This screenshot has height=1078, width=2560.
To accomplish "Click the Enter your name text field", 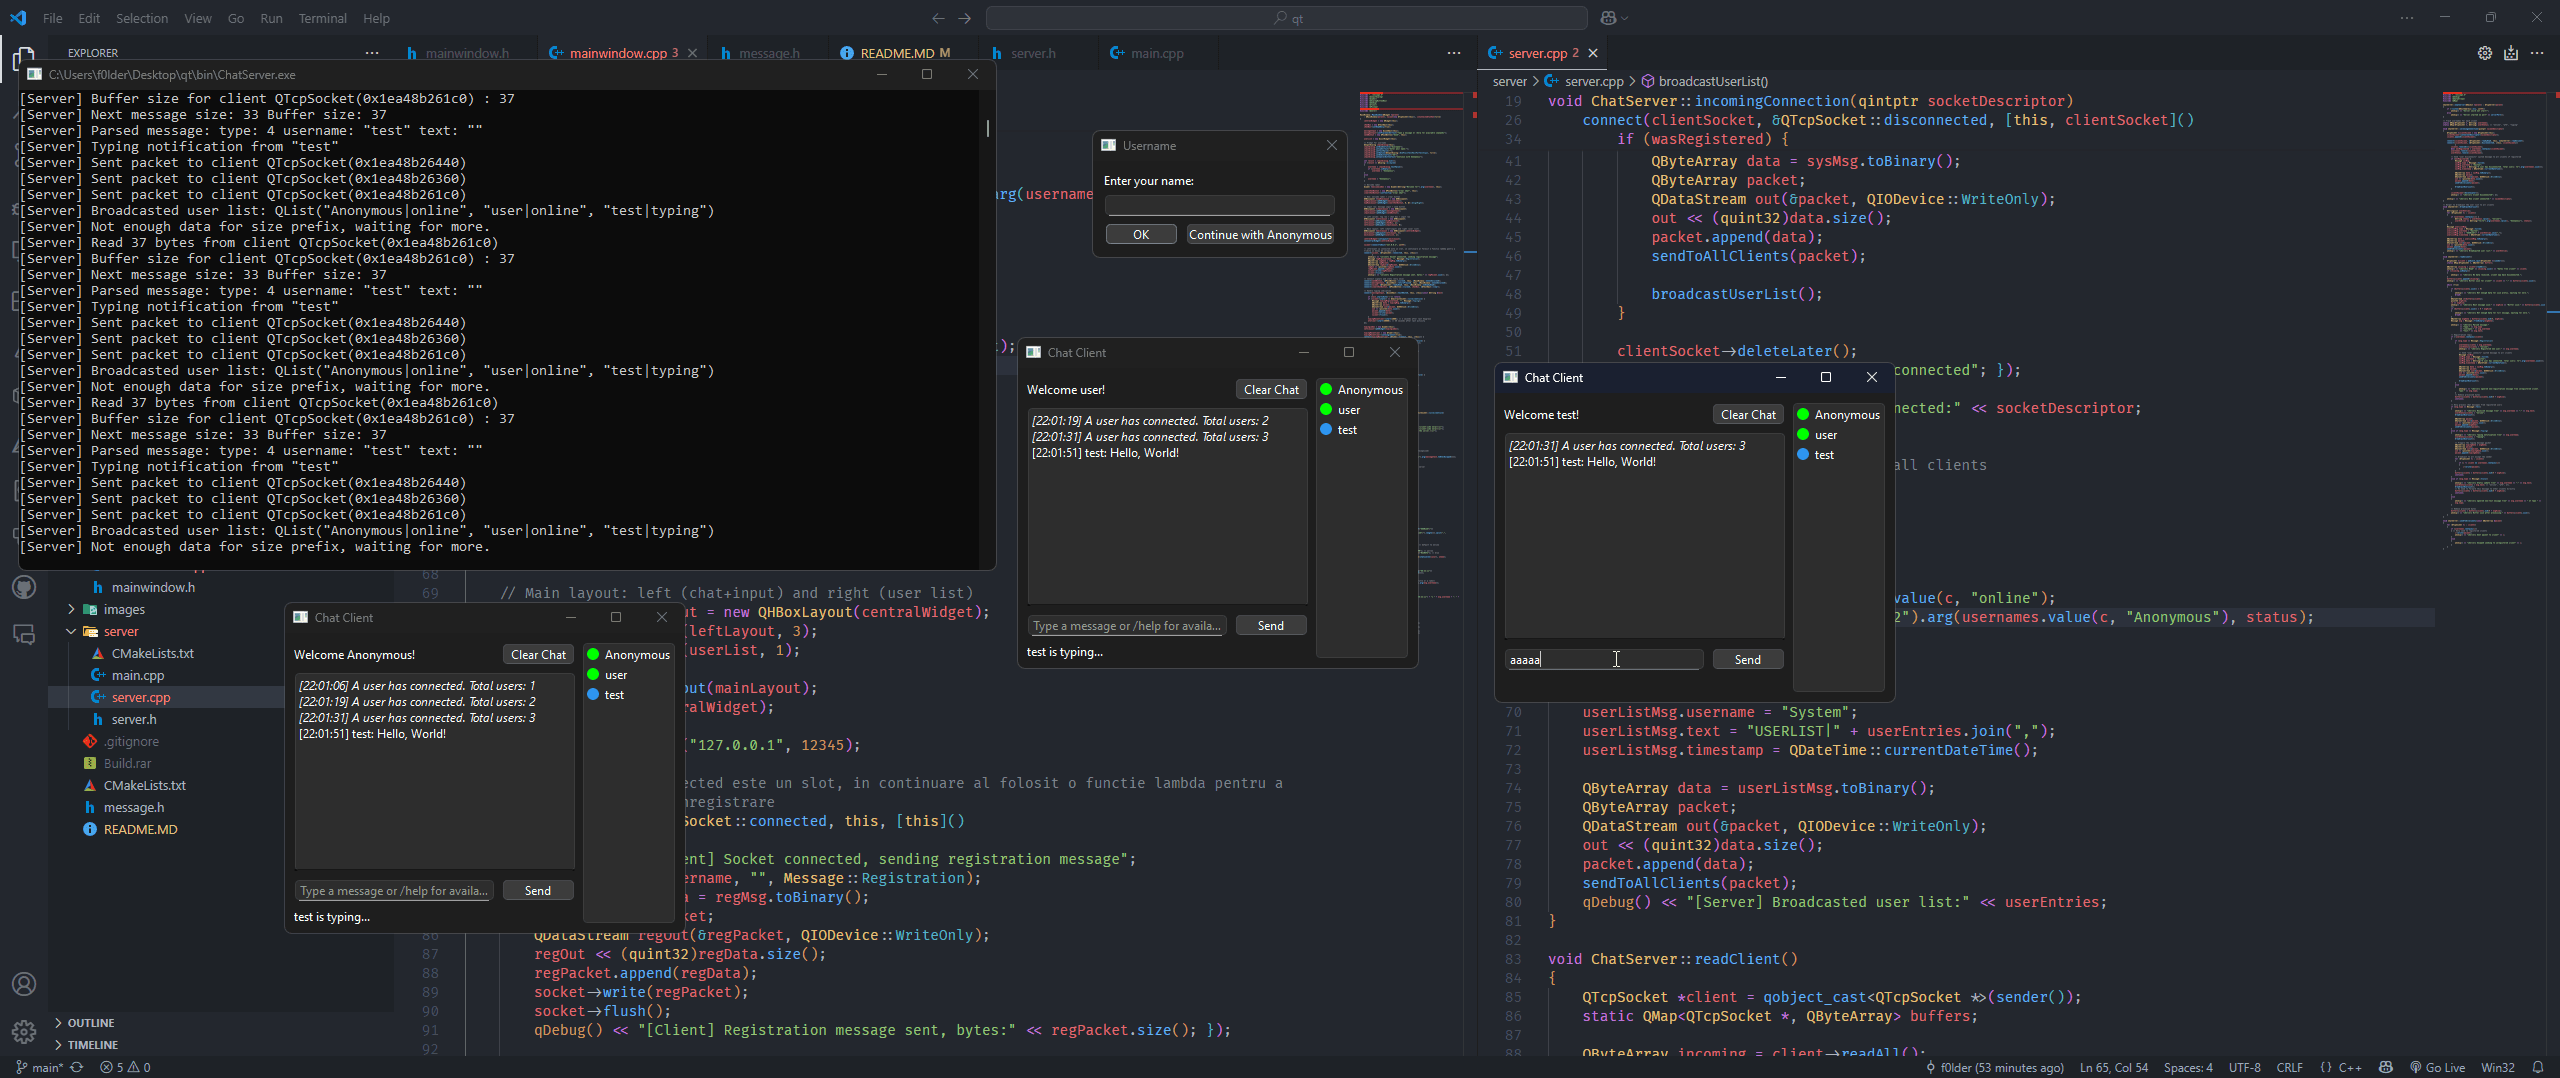I will [1219, 205].
